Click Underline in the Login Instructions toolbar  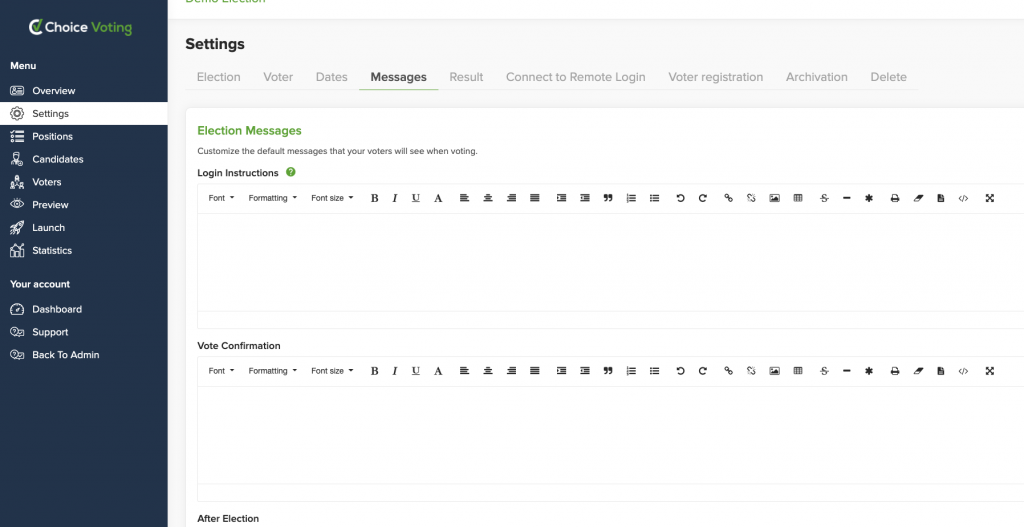click(415, 198)
